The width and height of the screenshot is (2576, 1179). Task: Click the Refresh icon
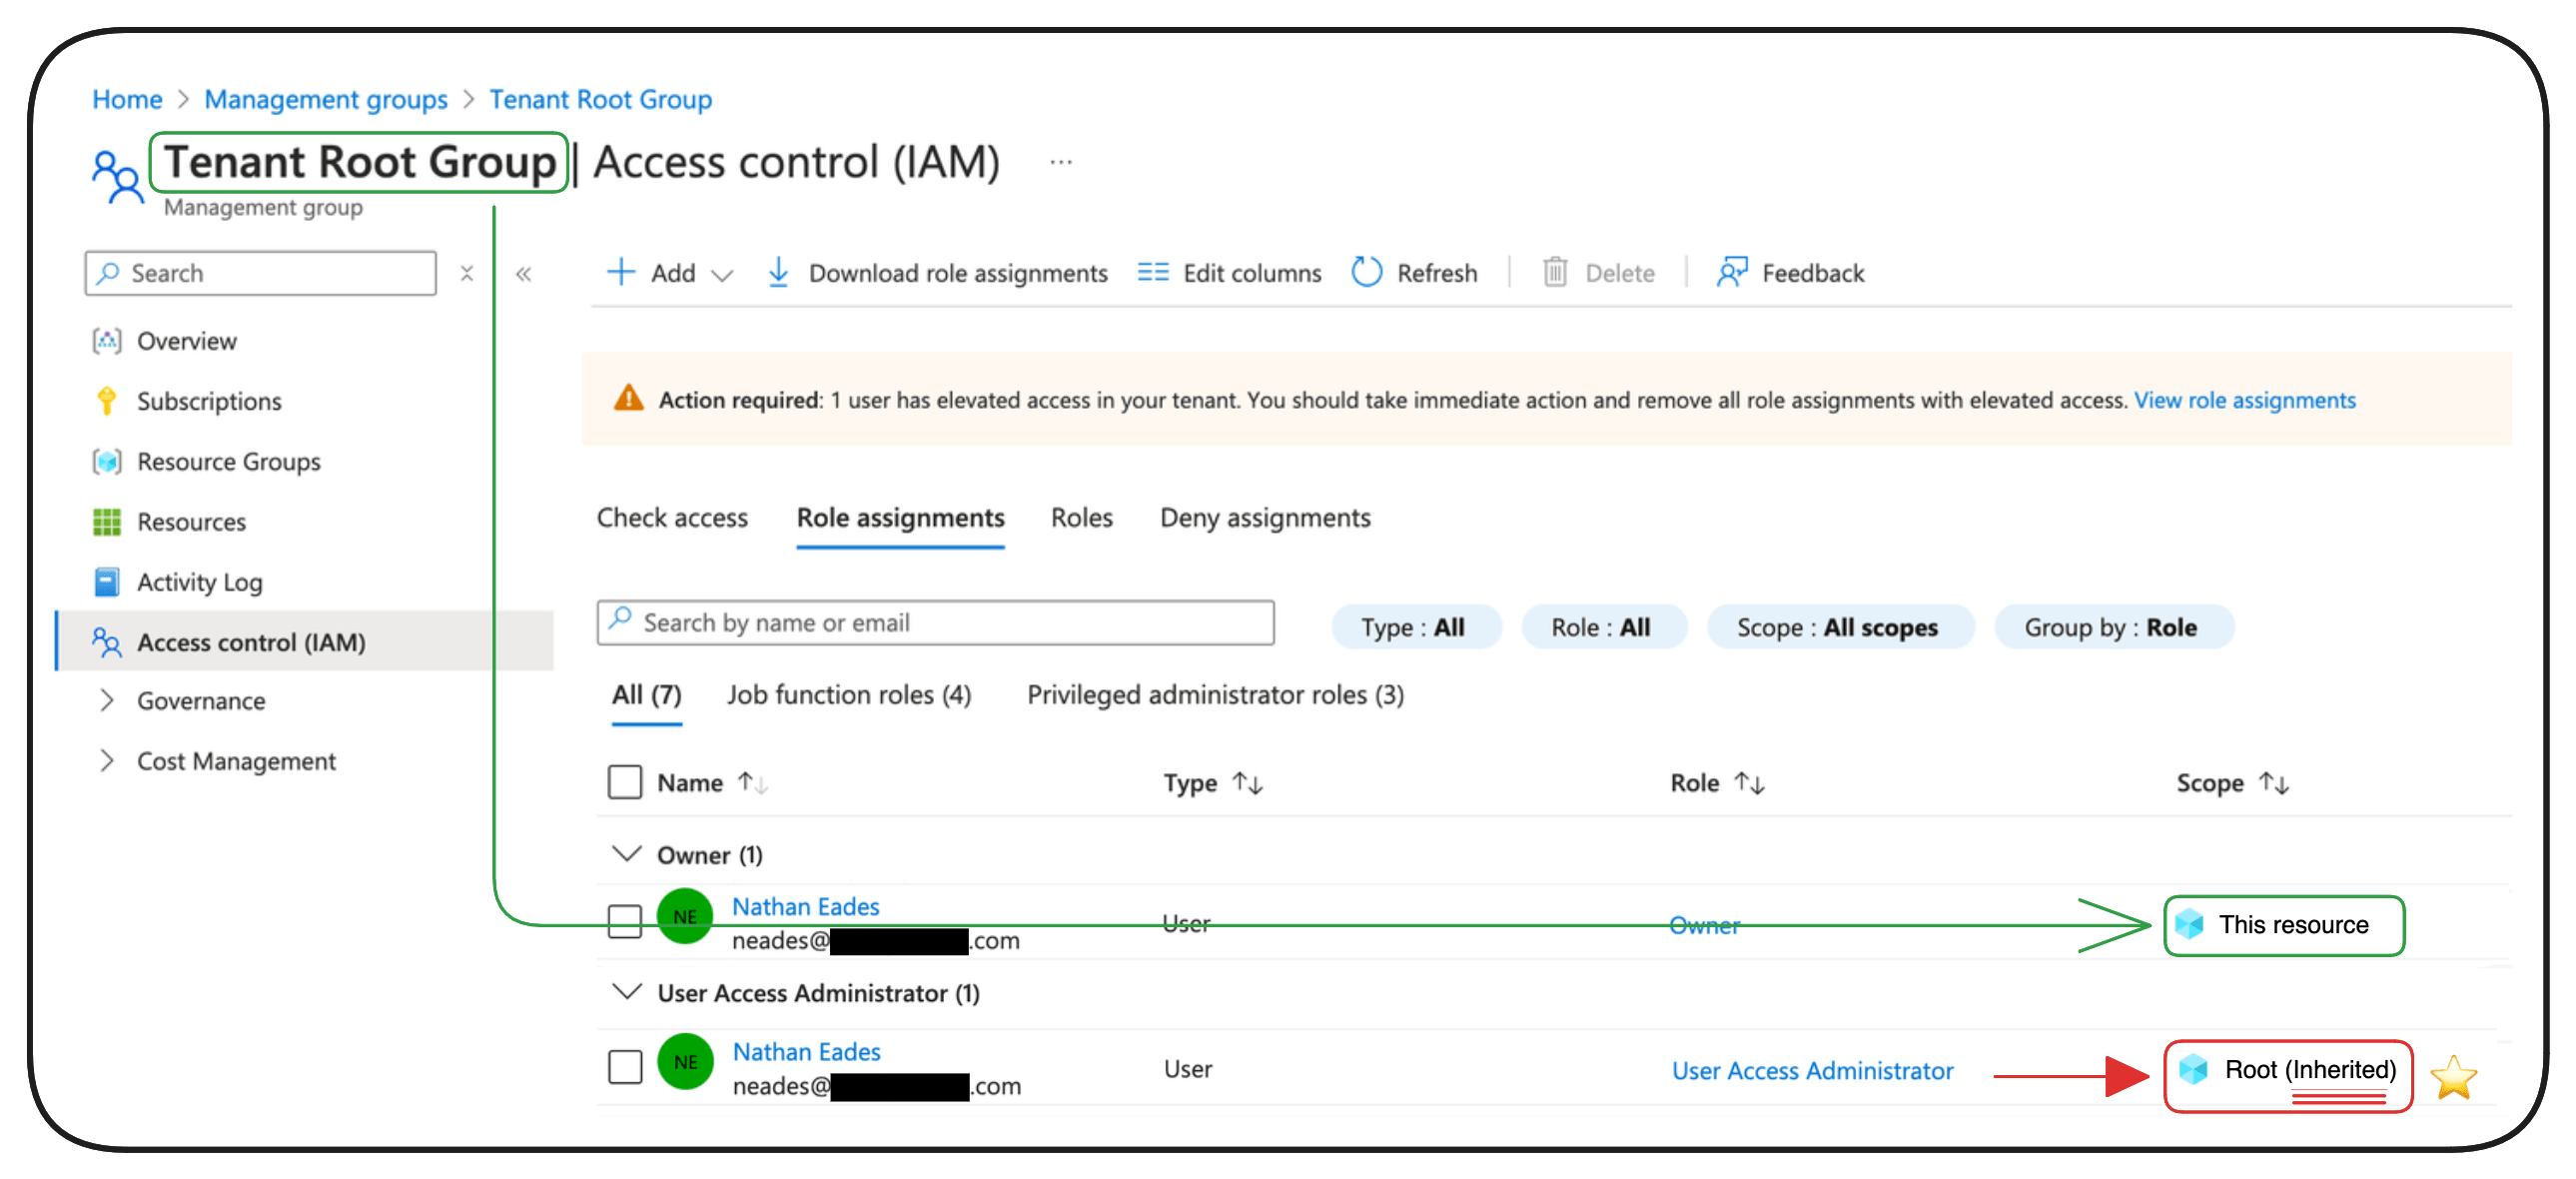click(1366, 272)
